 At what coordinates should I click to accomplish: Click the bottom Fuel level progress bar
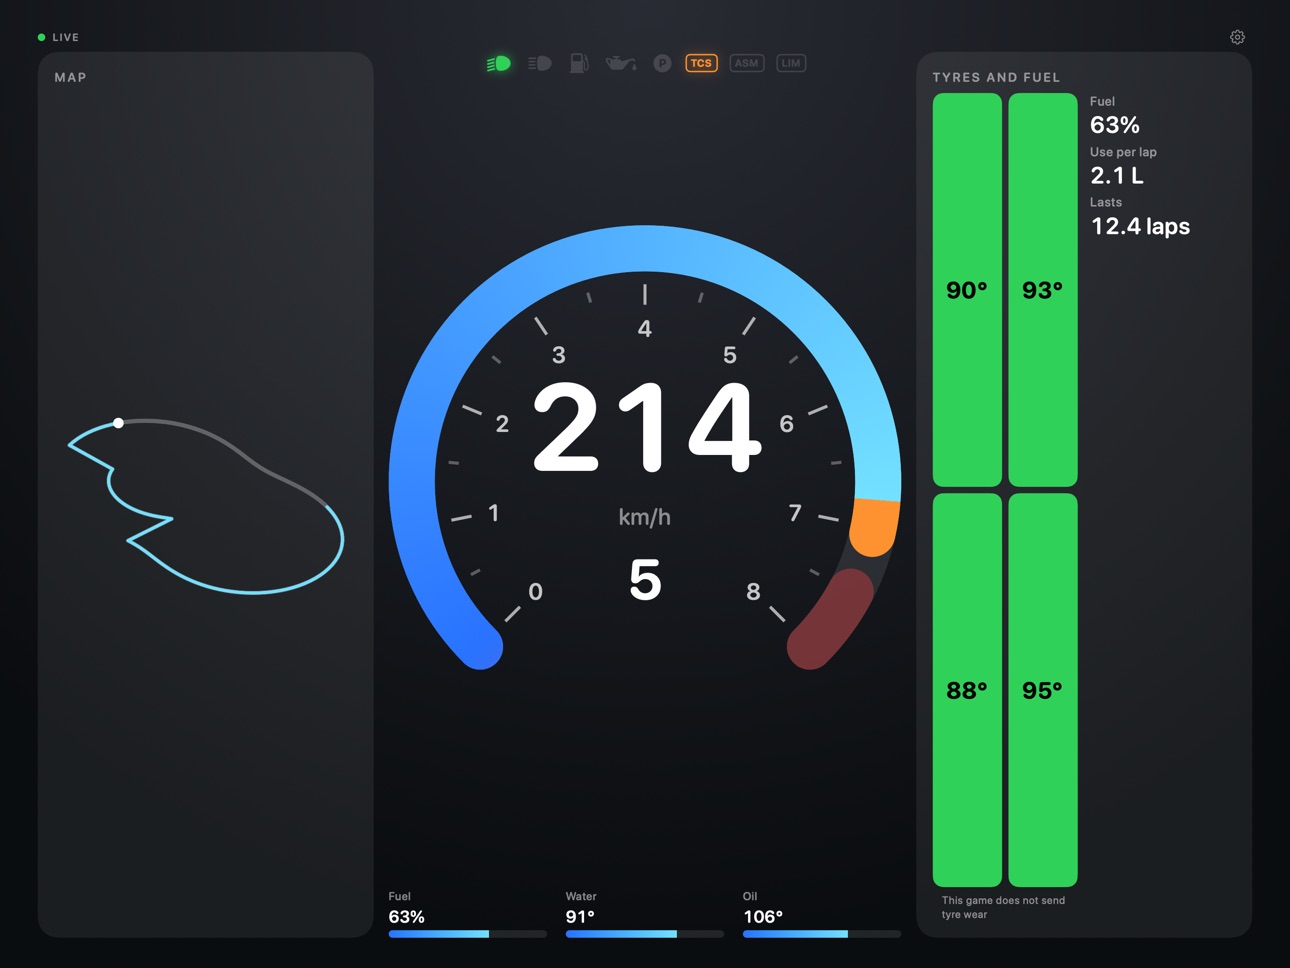[467, 934]
